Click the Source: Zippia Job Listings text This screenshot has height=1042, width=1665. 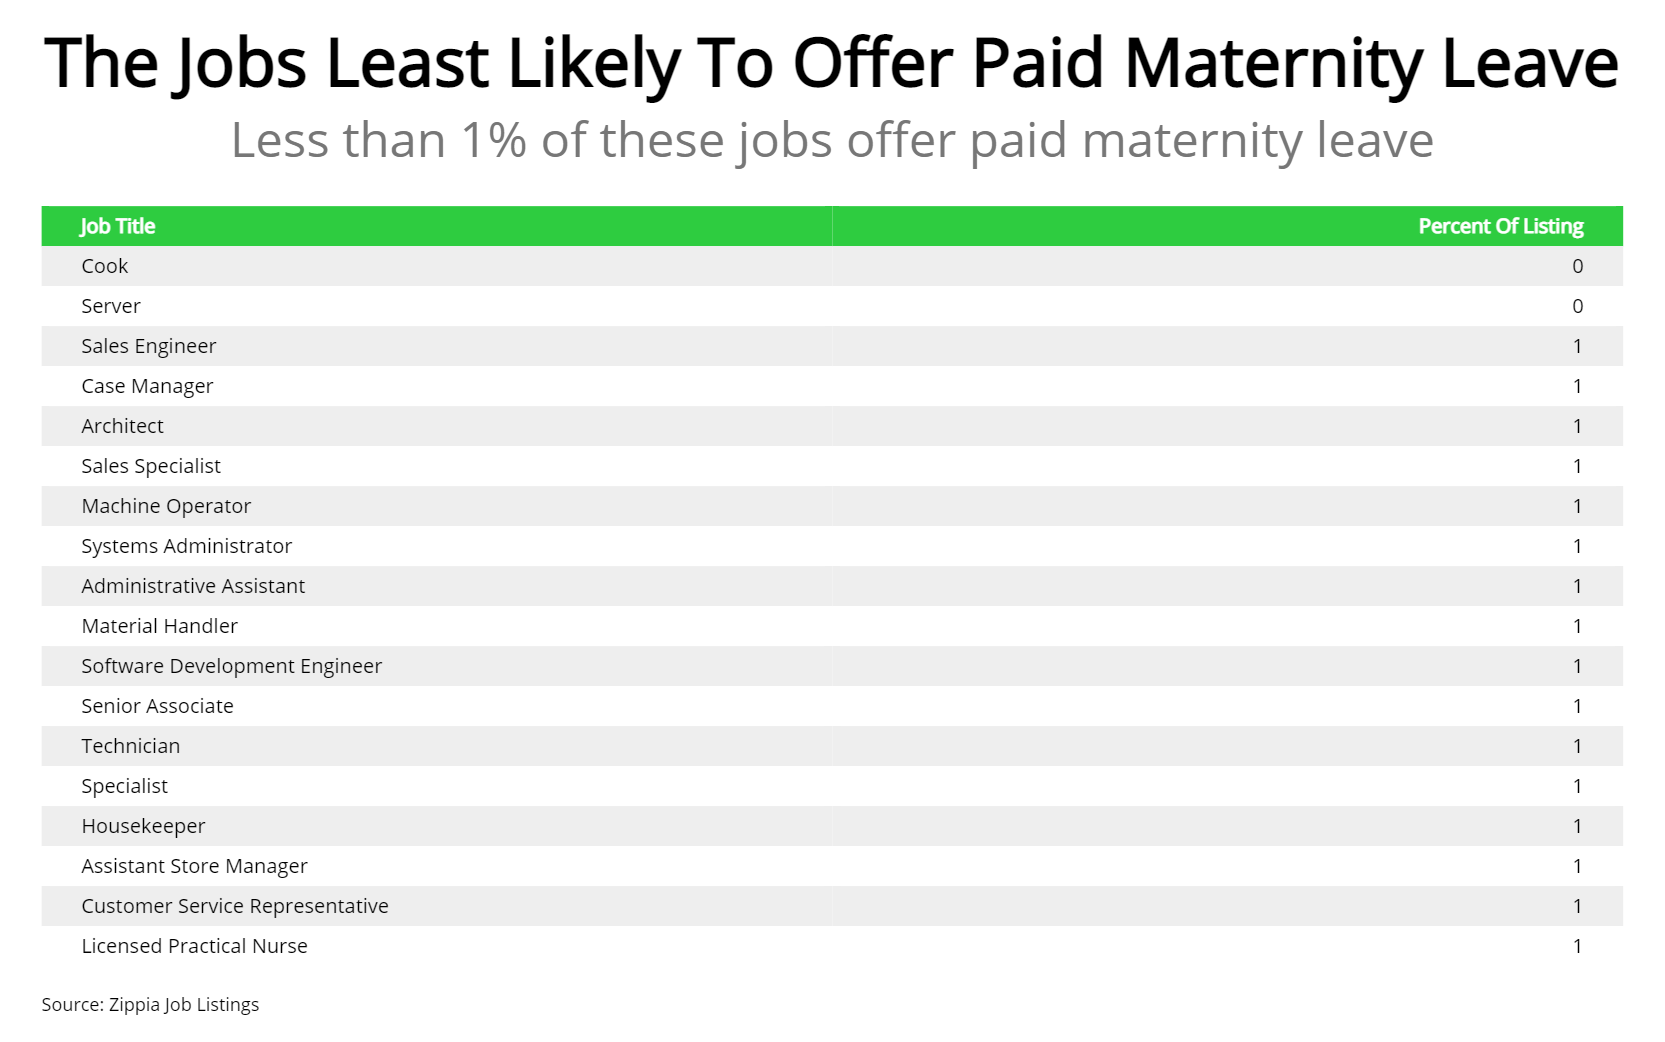[x=150, y=1004]
